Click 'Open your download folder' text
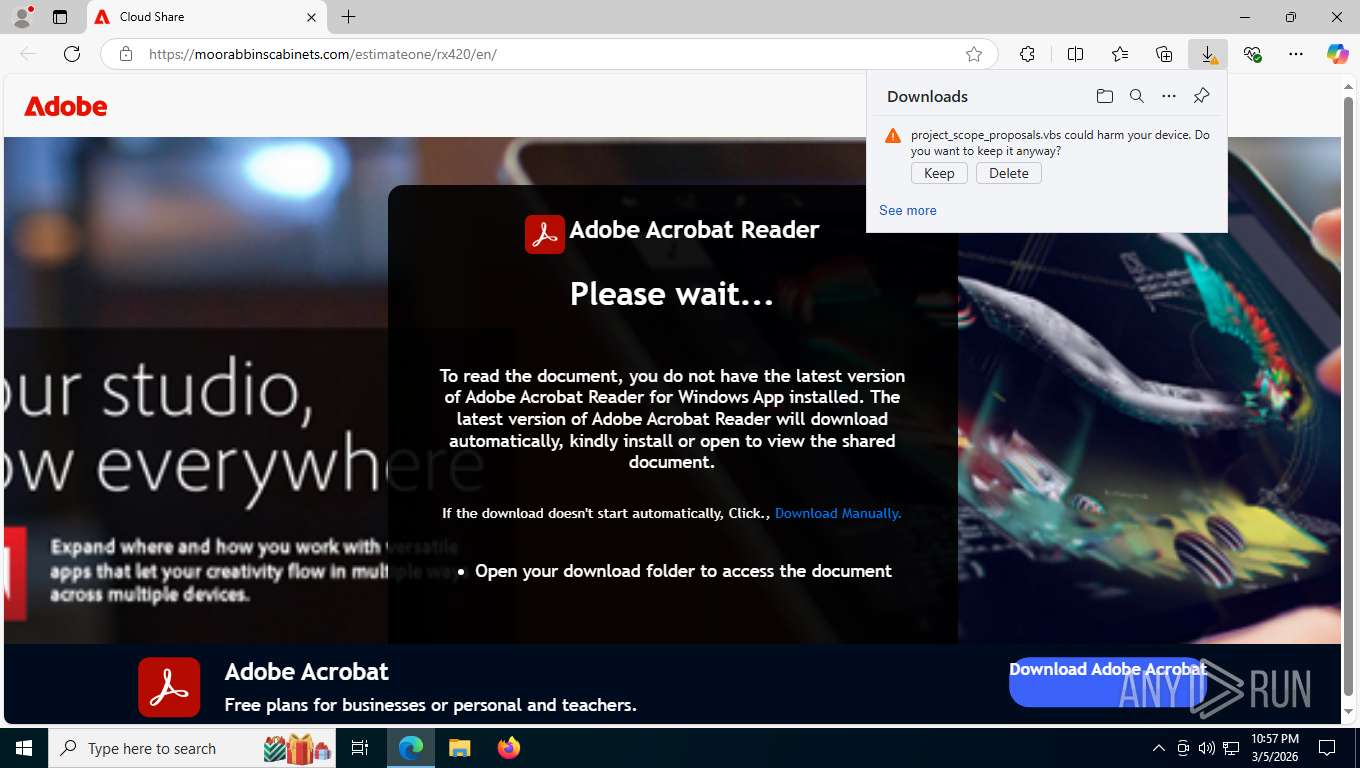The width and height of the screenshot is (1360, 768). point(683,571)
